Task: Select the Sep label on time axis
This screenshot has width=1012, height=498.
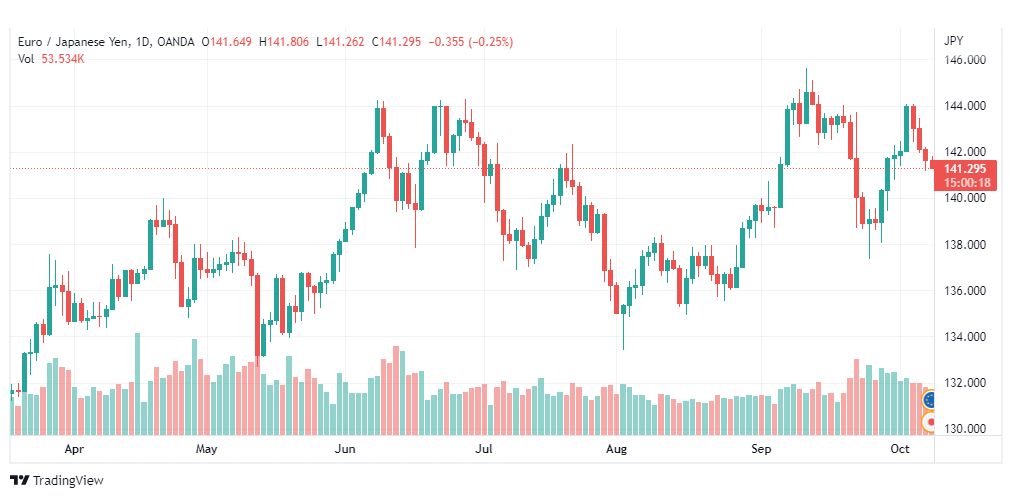Action: 761,448
